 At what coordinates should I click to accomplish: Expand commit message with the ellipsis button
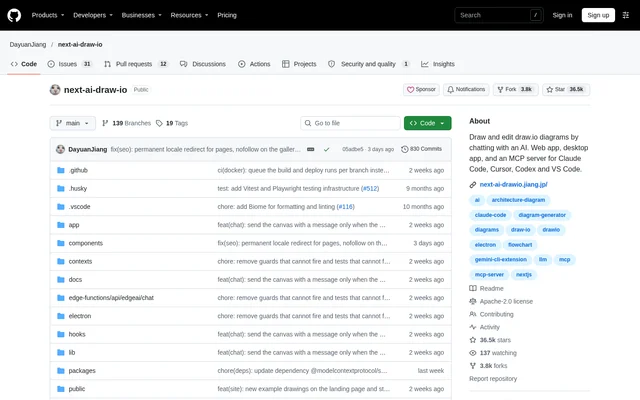tap(311, 149)
